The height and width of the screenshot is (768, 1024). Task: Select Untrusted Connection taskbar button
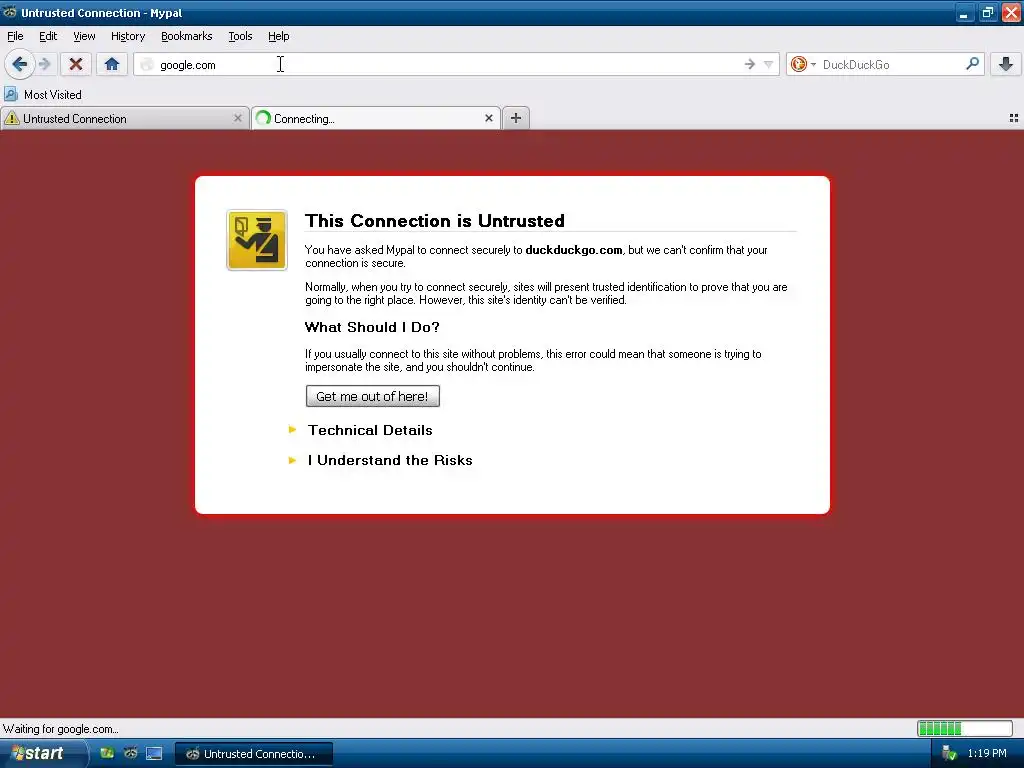(x=254, y=754)
